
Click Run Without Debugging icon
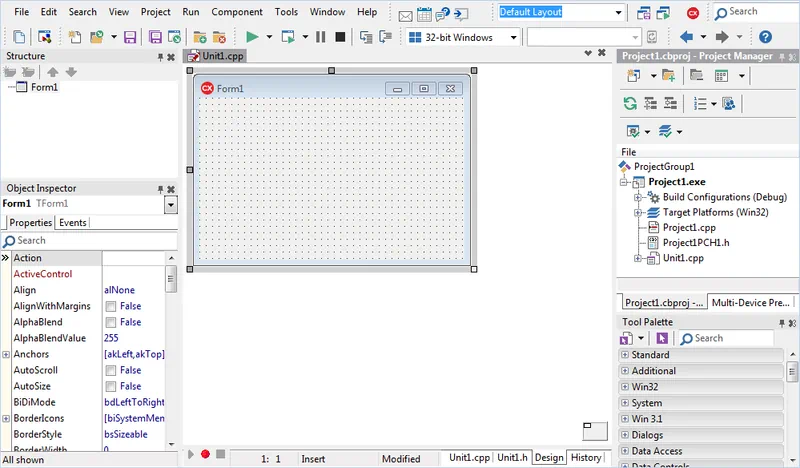pos(288,37)
